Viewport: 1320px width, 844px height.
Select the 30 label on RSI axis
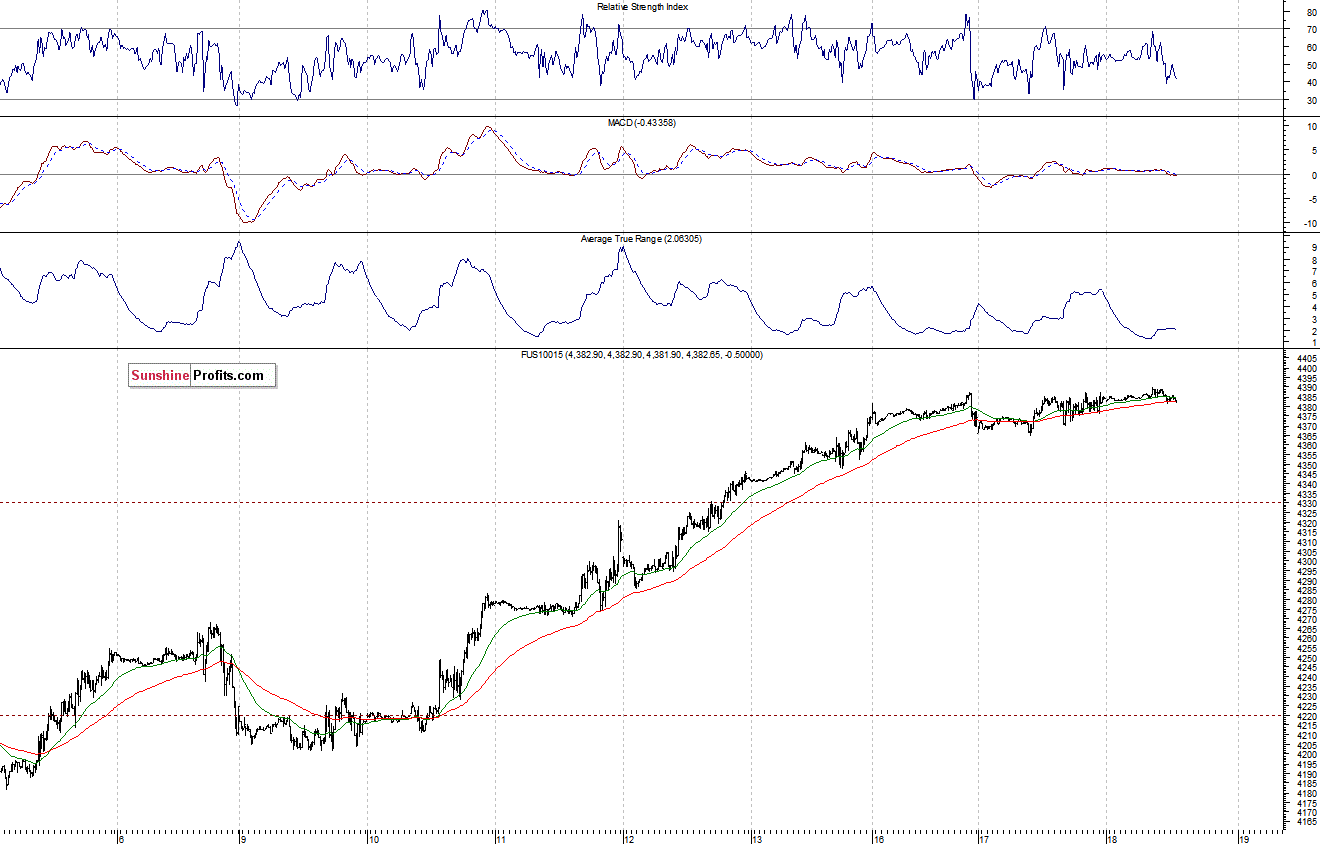click(1311, 101)
